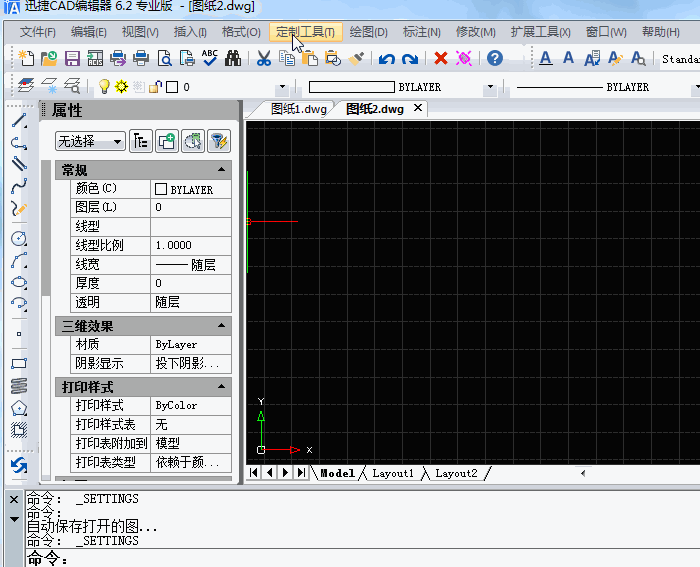Toggle the layer freeze sun icon
This screenshot has width=700, height=567.
click(121, 87)
